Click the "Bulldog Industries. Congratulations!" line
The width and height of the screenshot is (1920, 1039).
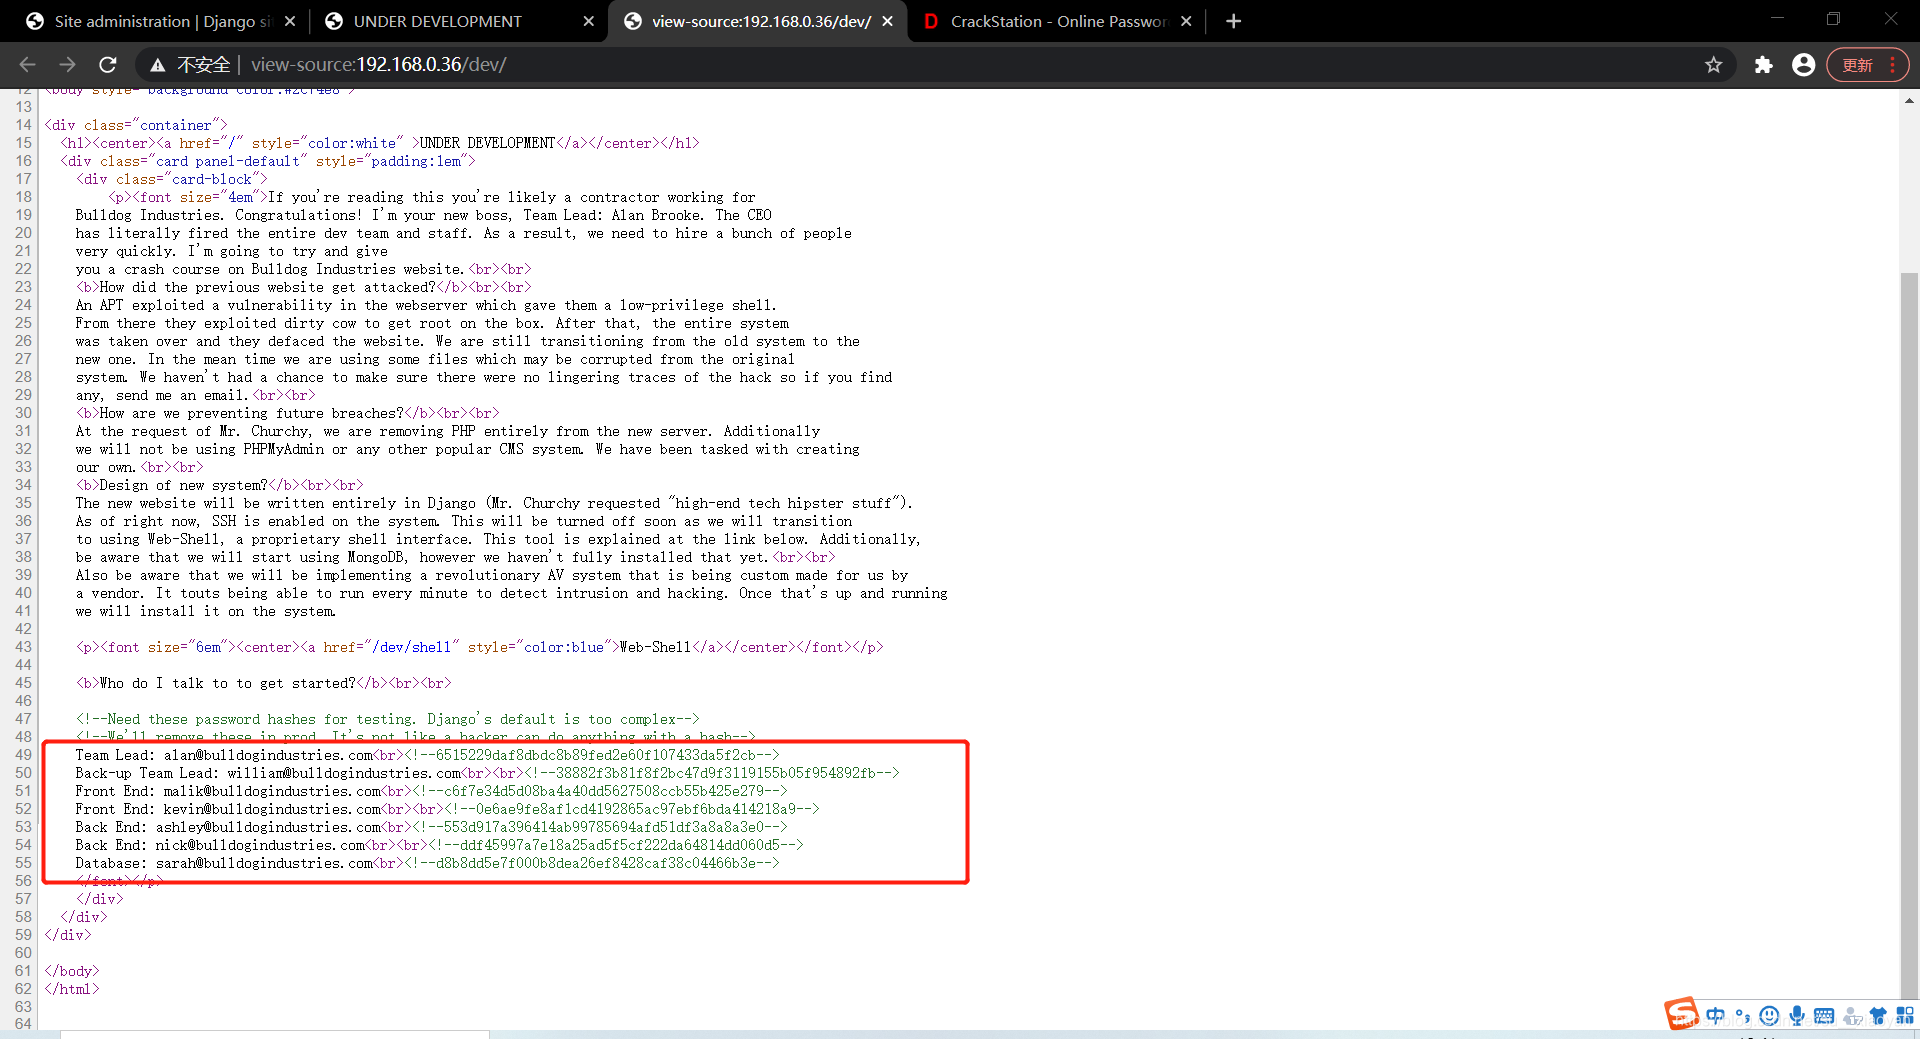coord(424,215)
